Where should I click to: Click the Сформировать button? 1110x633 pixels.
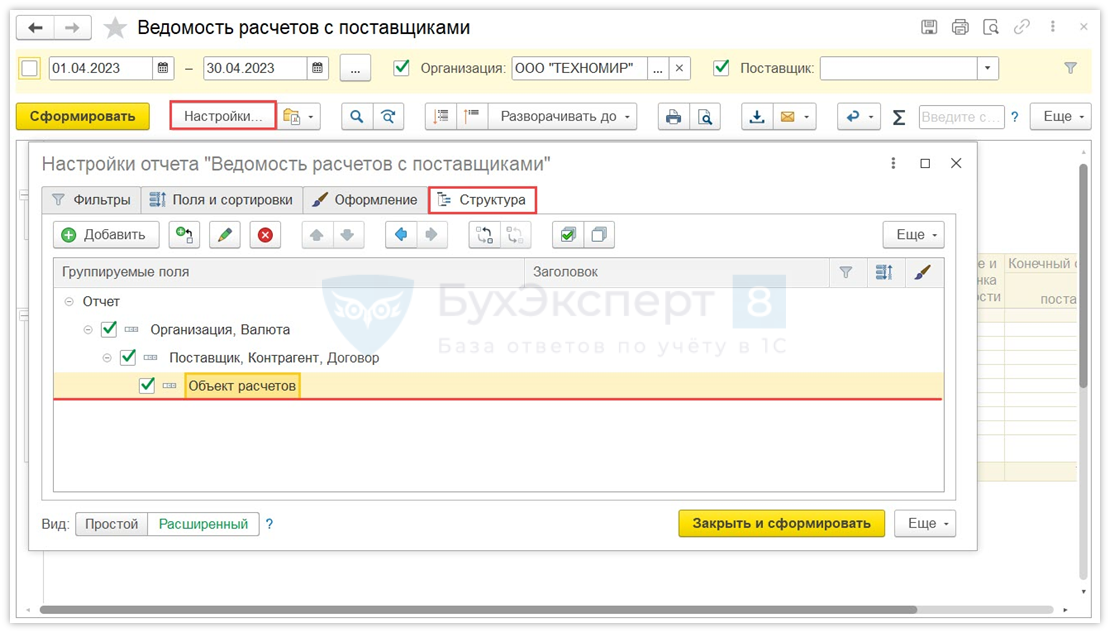pyautogui.click(x=82, y=117)
